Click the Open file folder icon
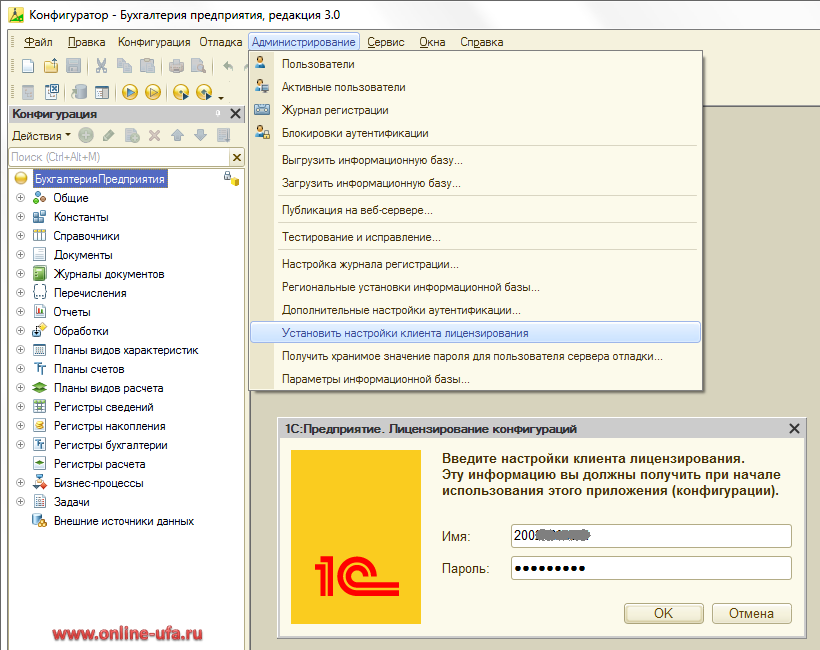This screenshot has width=820, height=650. tap(51, 66)
